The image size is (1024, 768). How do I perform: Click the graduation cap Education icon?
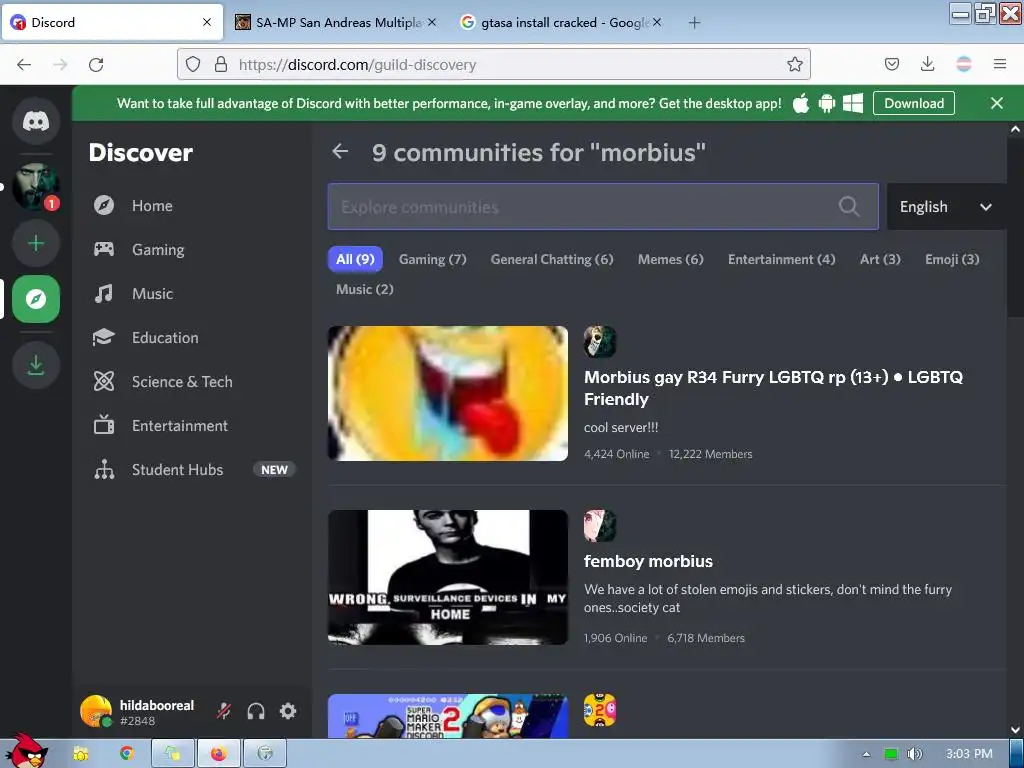click(104, 338)
